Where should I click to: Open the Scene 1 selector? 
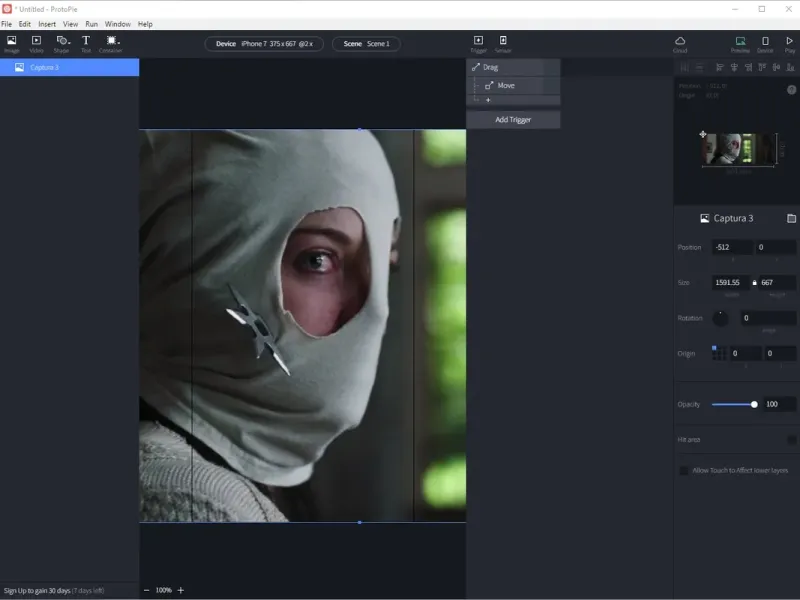(366, 44)
